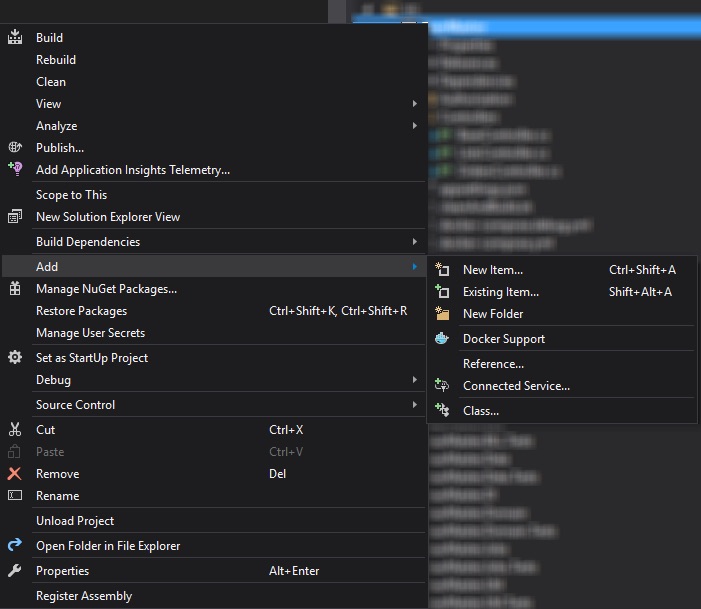Viewport: 701px width, 609px height.
Task: Click the New Item icon in submenu
Action: [x=442, y=269]
